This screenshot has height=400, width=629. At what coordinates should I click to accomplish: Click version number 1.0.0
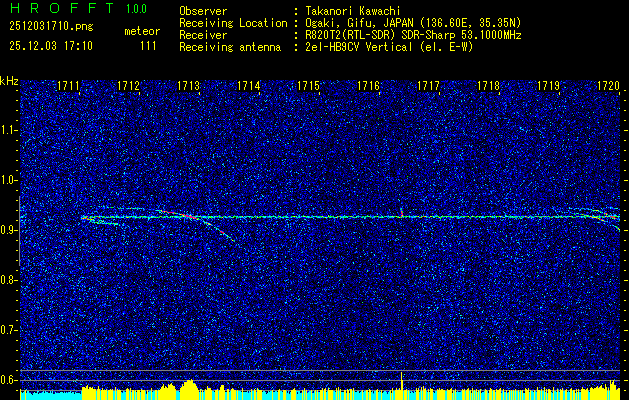(136, 9)
